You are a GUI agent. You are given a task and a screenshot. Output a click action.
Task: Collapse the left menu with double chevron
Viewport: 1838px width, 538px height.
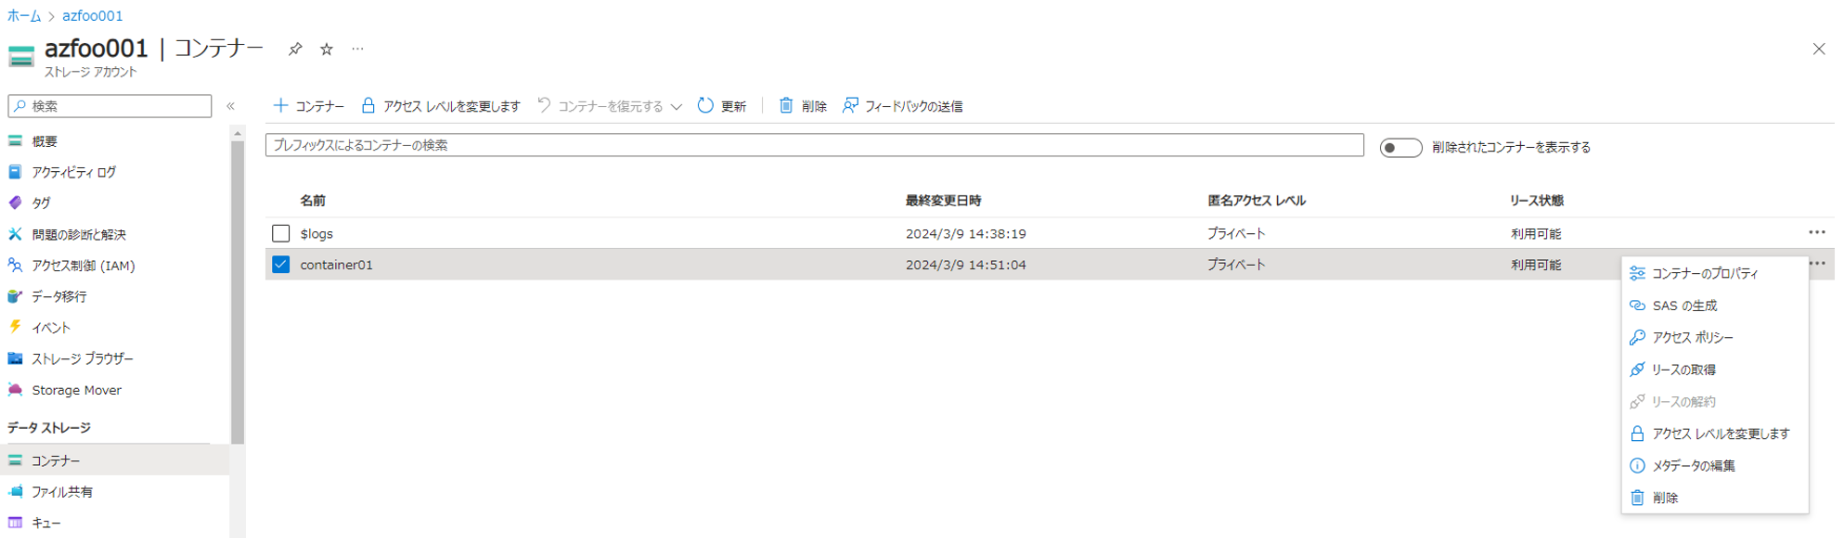(x=231, y=106)
